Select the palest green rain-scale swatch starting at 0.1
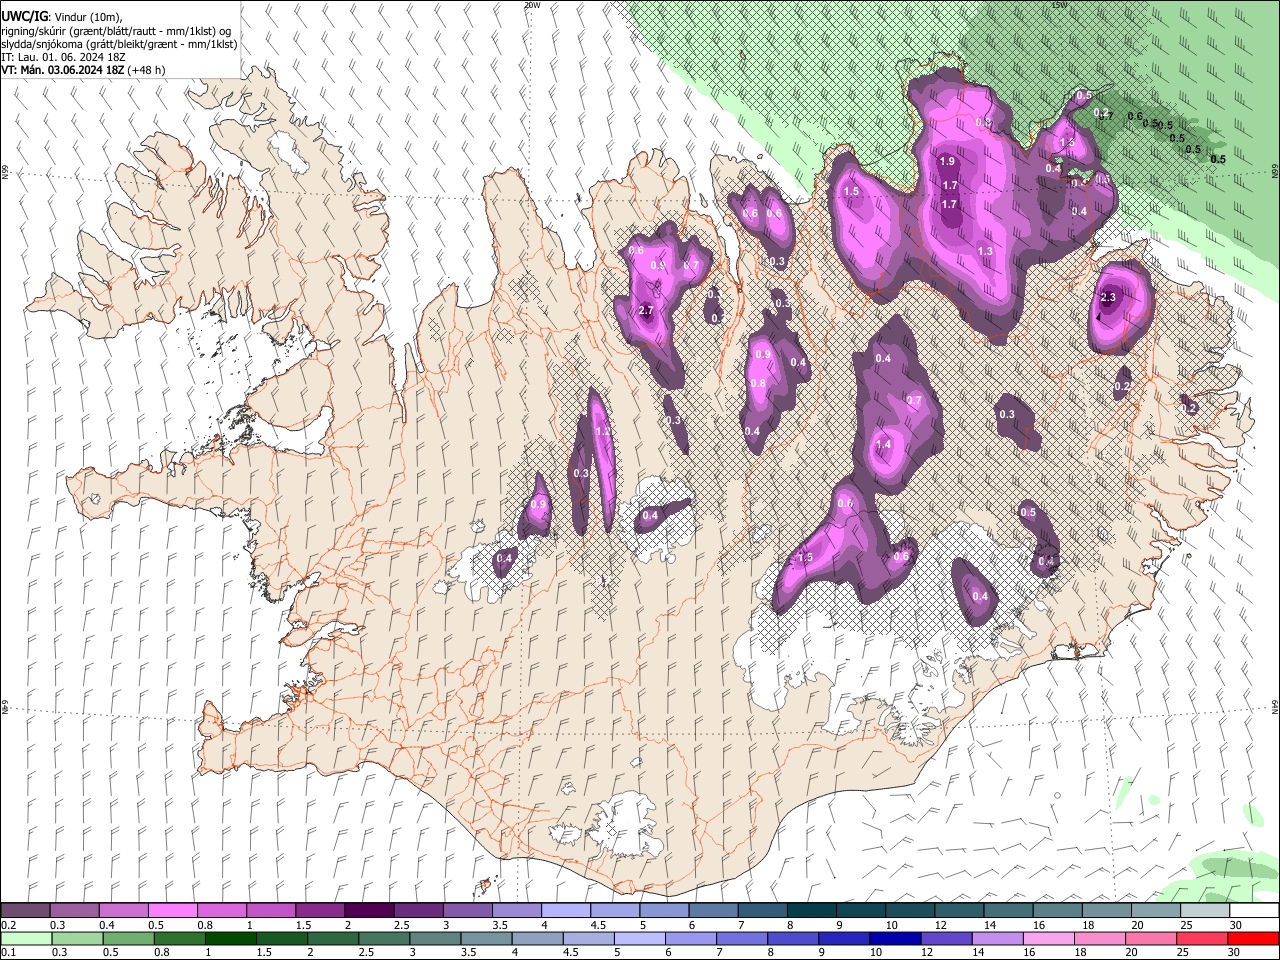 click(x=26, y=939)
